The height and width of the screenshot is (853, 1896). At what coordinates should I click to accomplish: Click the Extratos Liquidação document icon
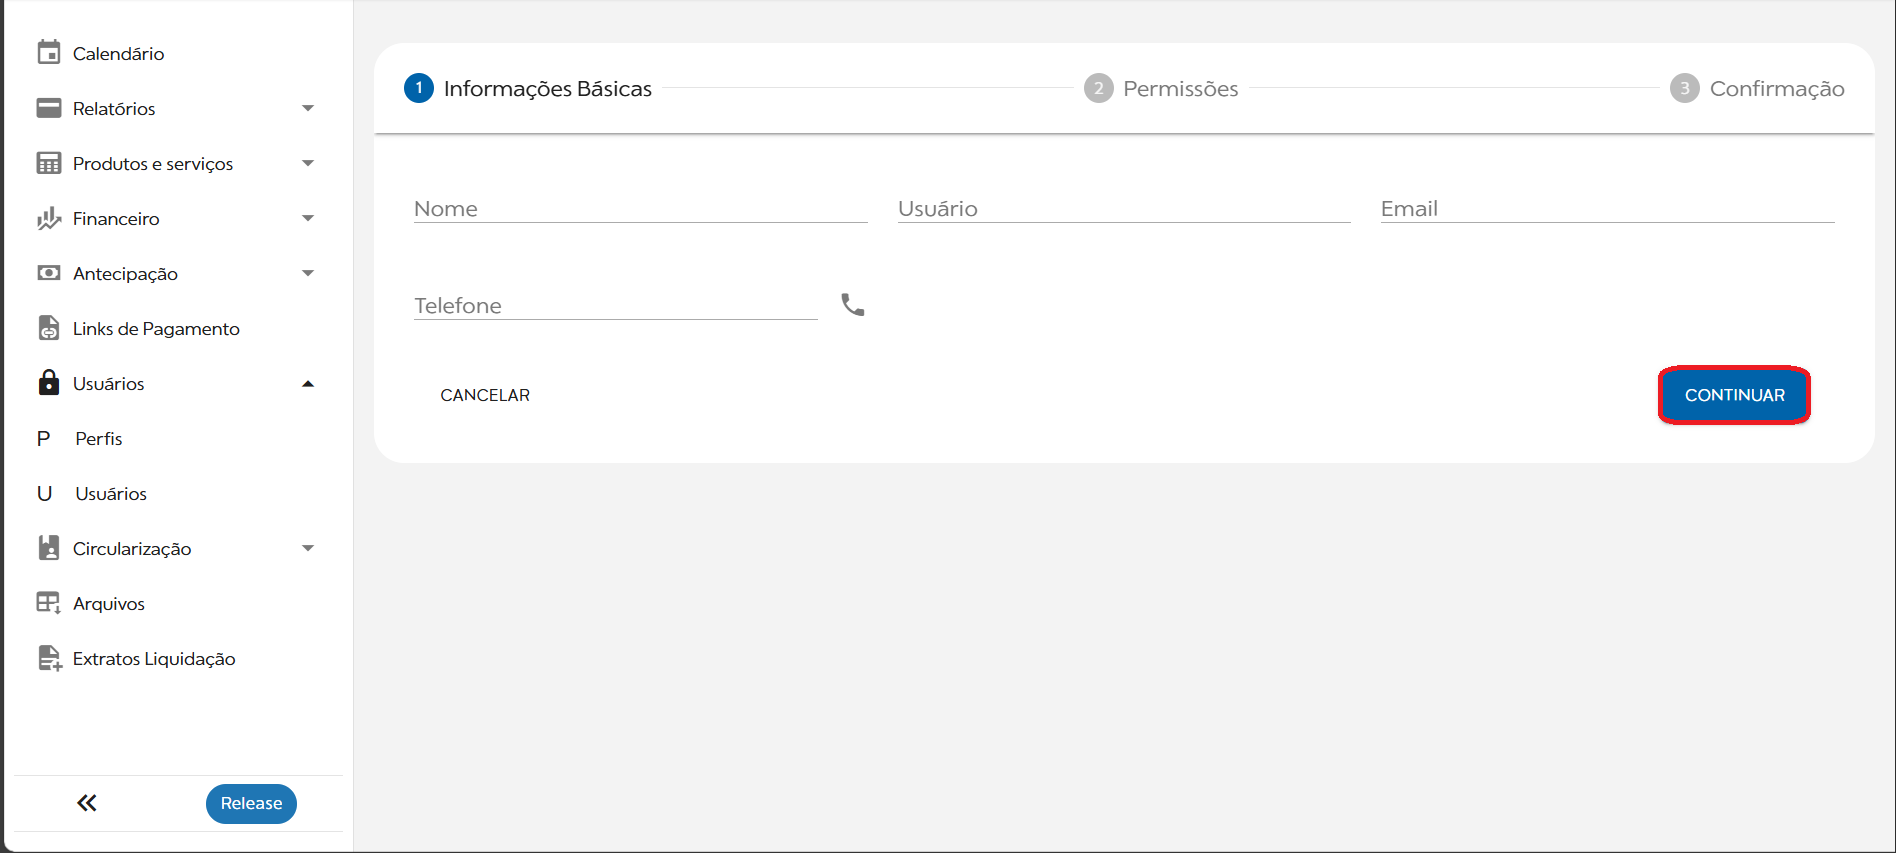(48, 658)
